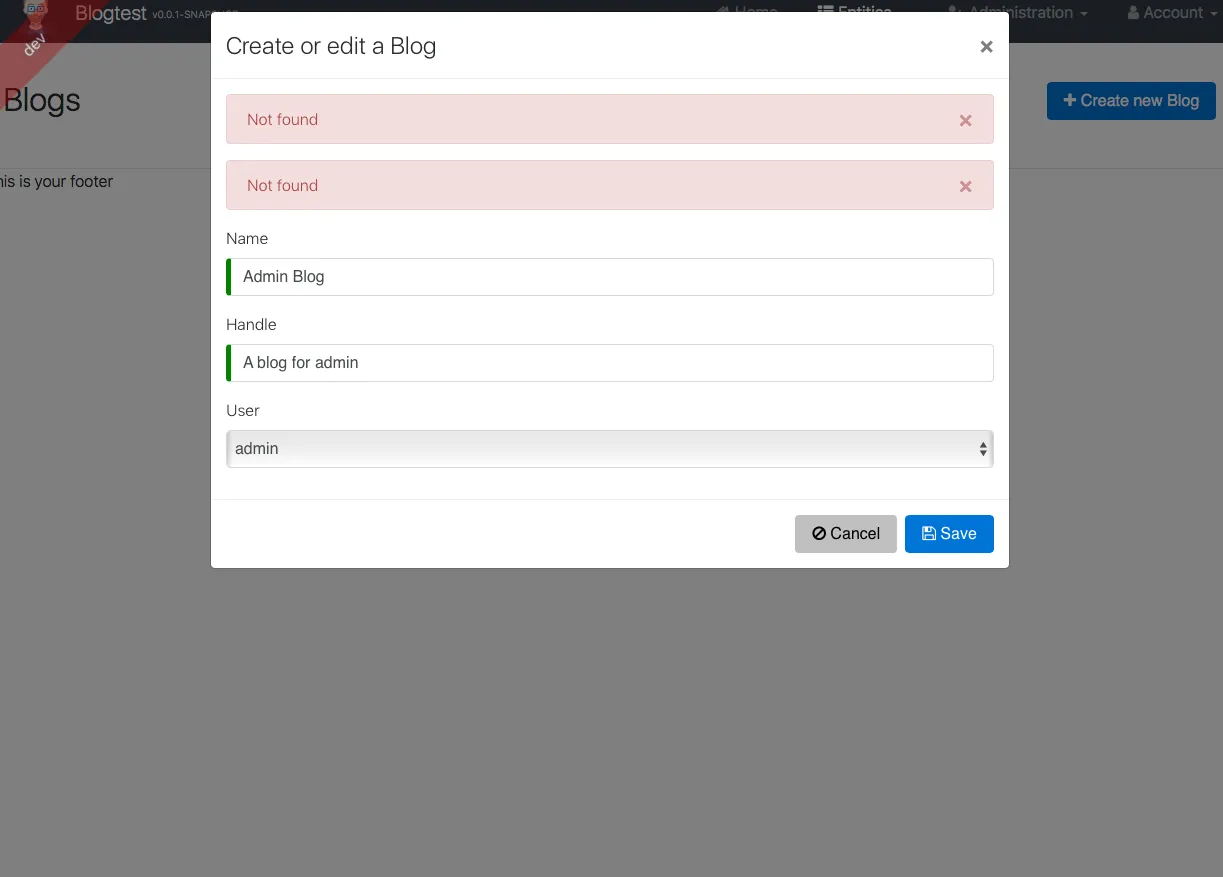This screenshot has width=1223, height=877.
Task: Click the ban icon on Cancel
Action: pyautogui.click(x=819, y=534)
